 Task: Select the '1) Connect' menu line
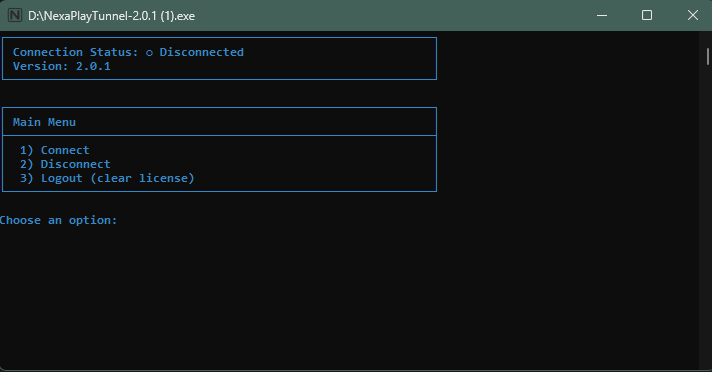(x=54, y=150)
